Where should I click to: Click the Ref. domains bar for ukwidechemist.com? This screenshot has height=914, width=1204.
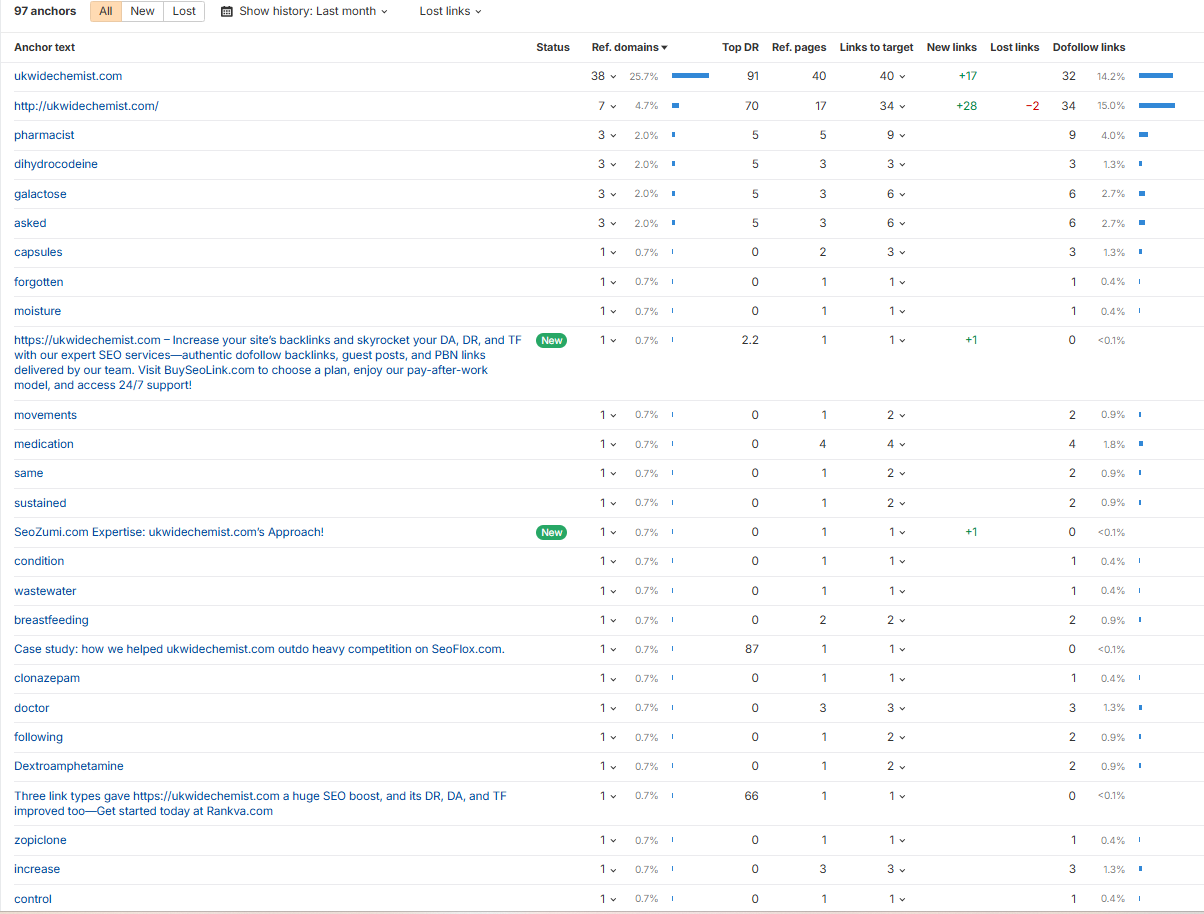[690, 76]
